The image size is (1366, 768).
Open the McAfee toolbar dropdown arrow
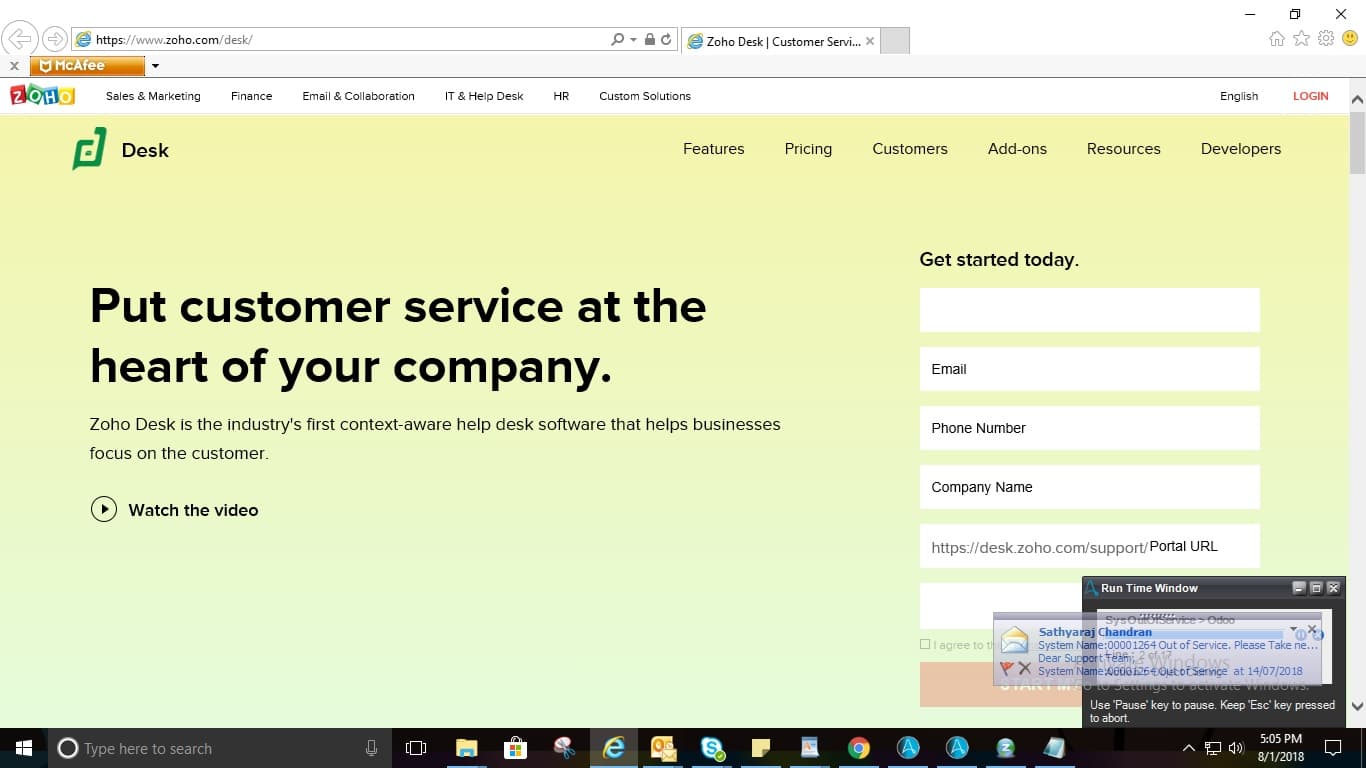(155, 66)
